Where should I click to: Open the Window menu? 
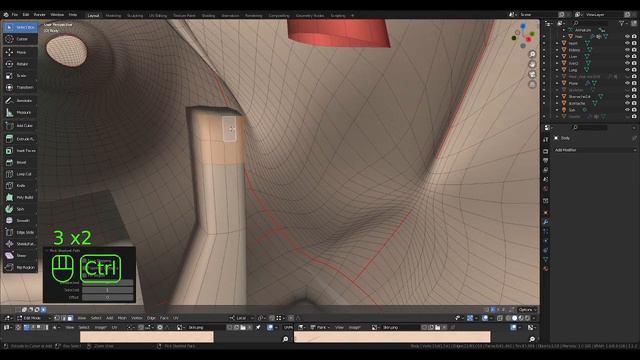click(x=57, y=15)
